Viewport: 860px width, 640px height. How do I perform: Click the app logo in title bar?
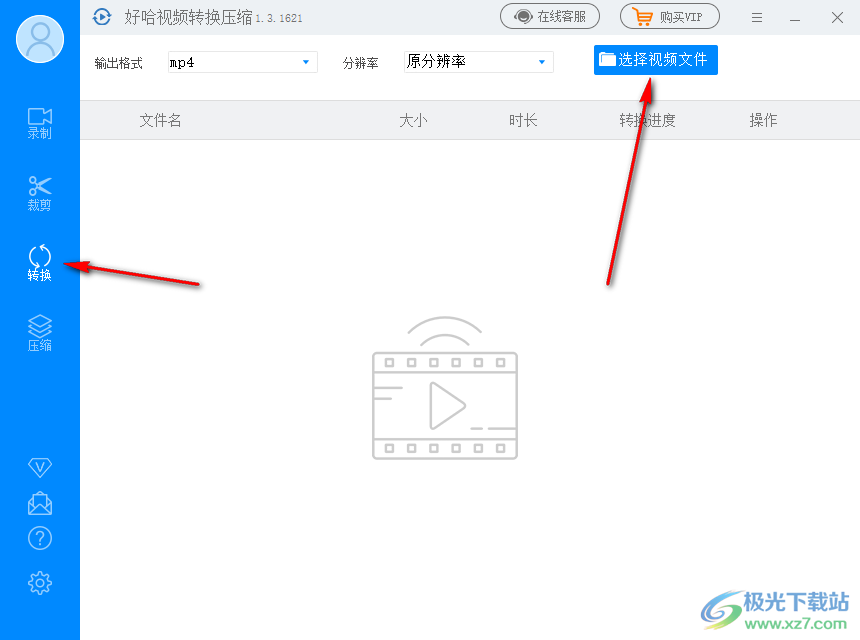tap(102, 17)
